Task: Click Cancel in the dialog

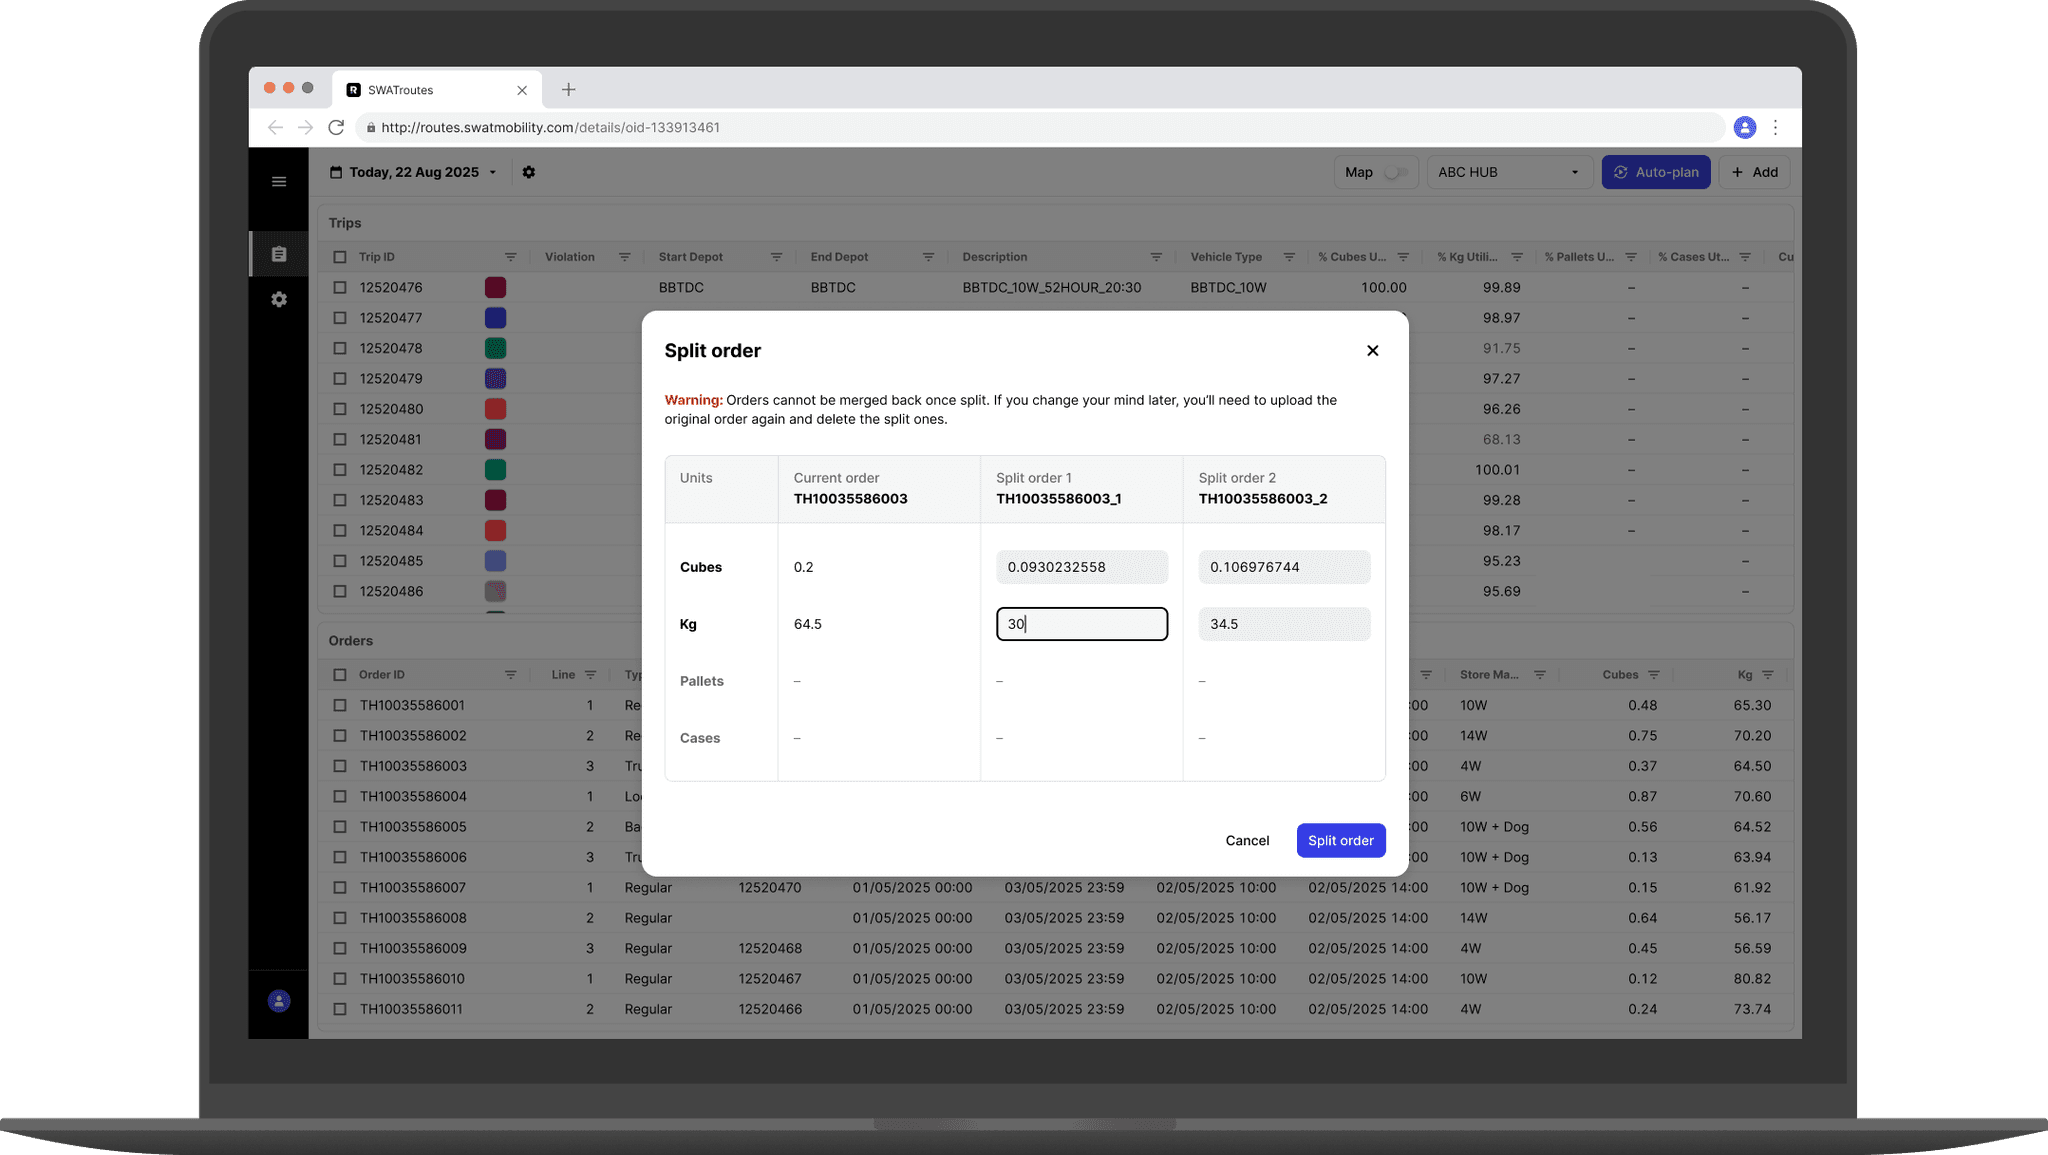Action: (1247, 840)
